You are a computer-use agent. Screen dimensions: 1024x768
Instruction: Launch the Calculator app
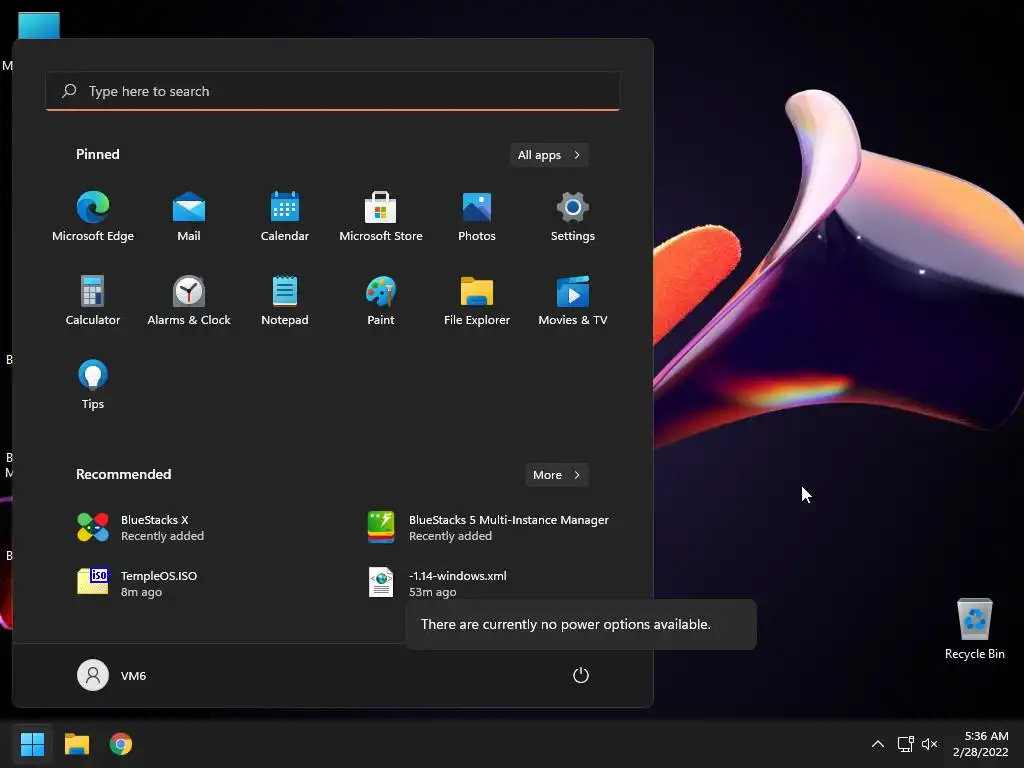pyautogui.click(x=93, y=301)
